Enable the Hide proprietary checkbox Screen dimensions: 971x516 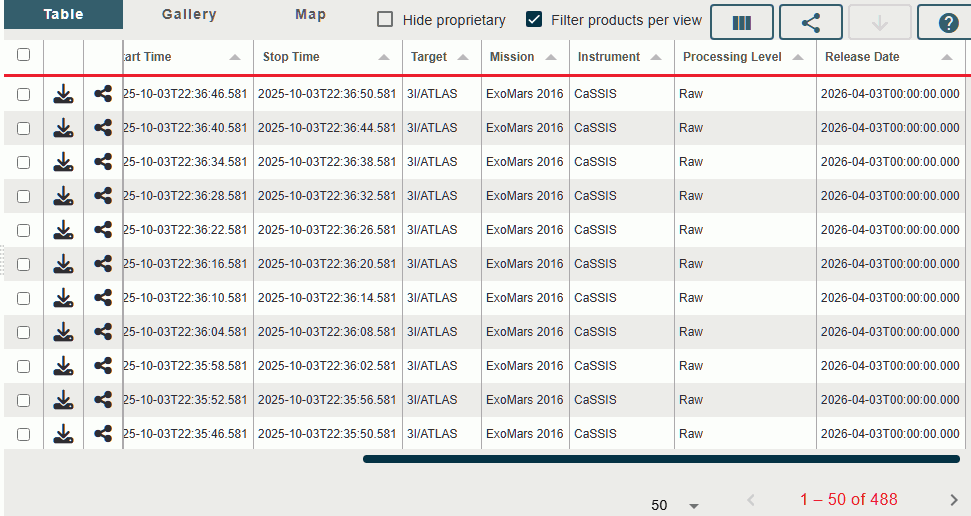385,20
